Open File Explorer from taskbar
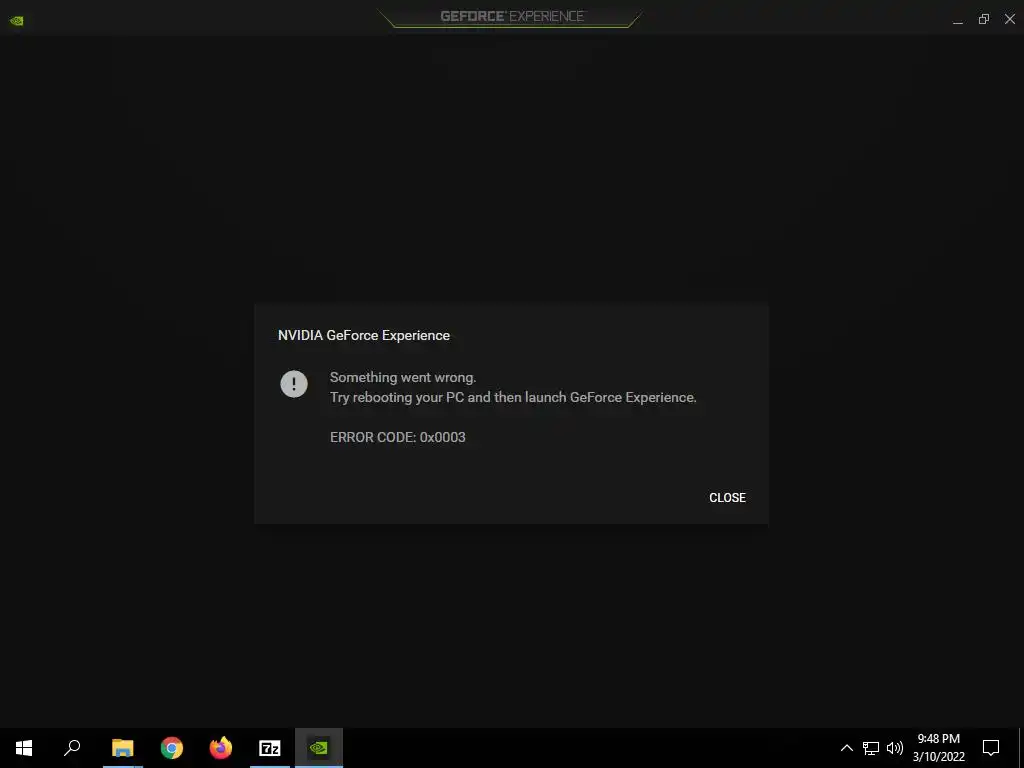 pos(123,748)
